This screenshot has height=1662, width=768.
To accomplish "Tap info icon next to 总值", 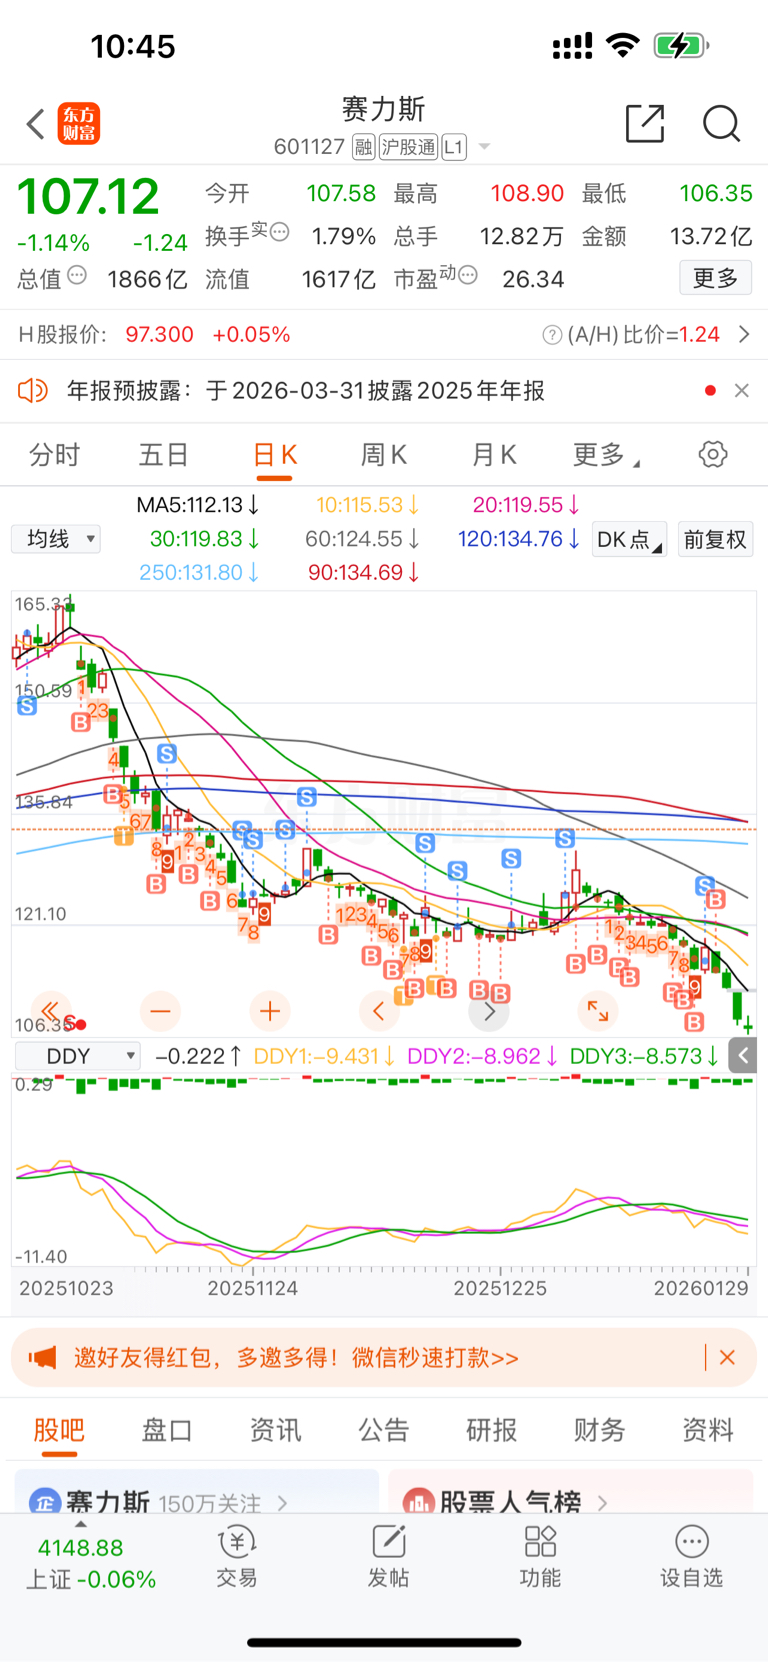I will click(x=77, y=274).
